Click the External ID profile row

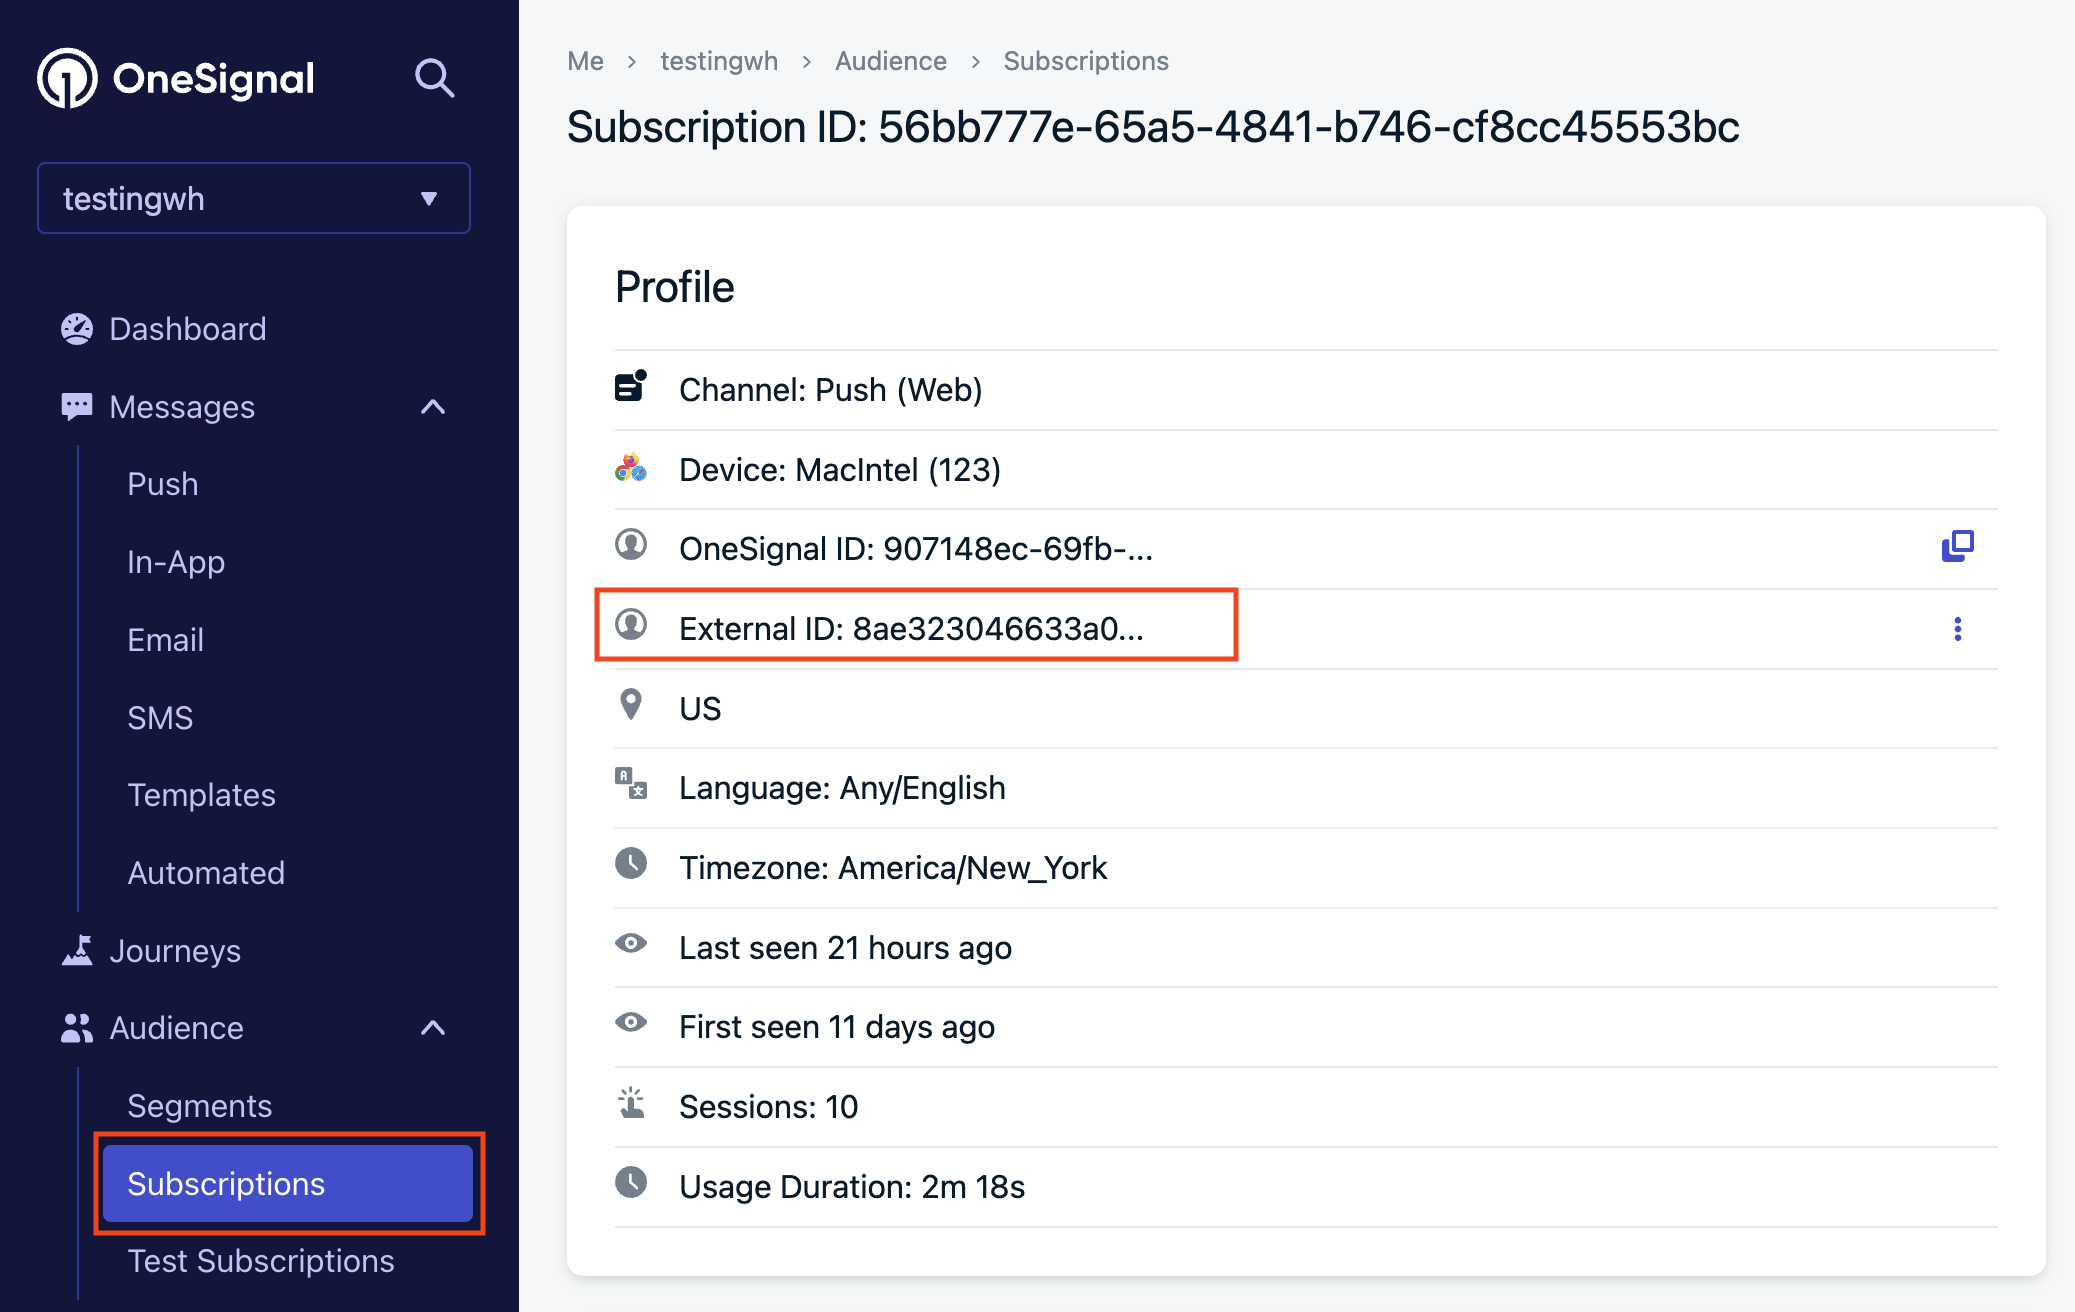click(1306, 629)
